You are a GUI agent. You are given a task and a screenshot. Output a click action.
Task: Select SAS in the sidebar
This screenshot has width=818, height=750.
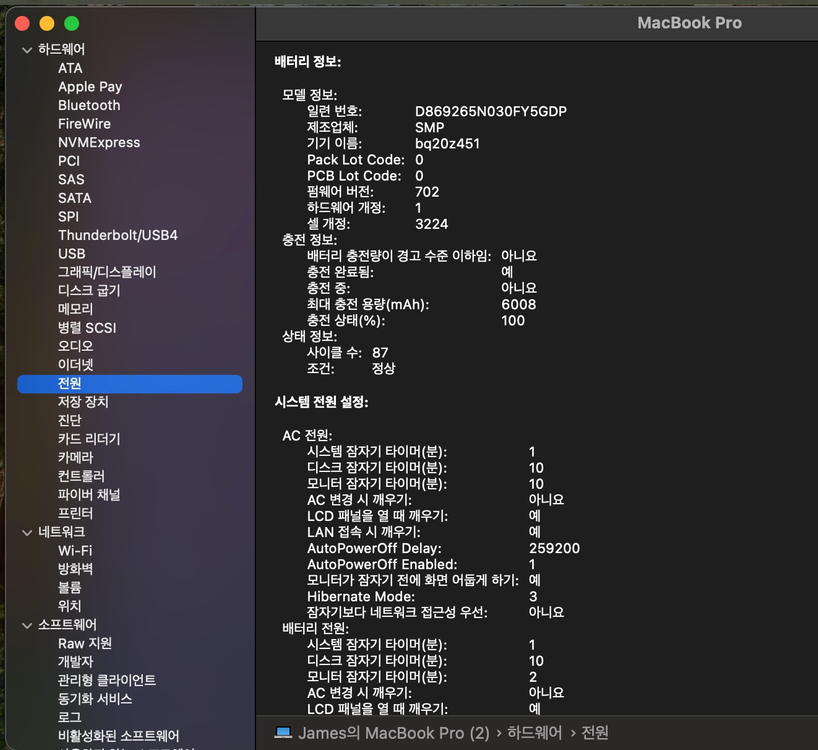click(71, 179)
